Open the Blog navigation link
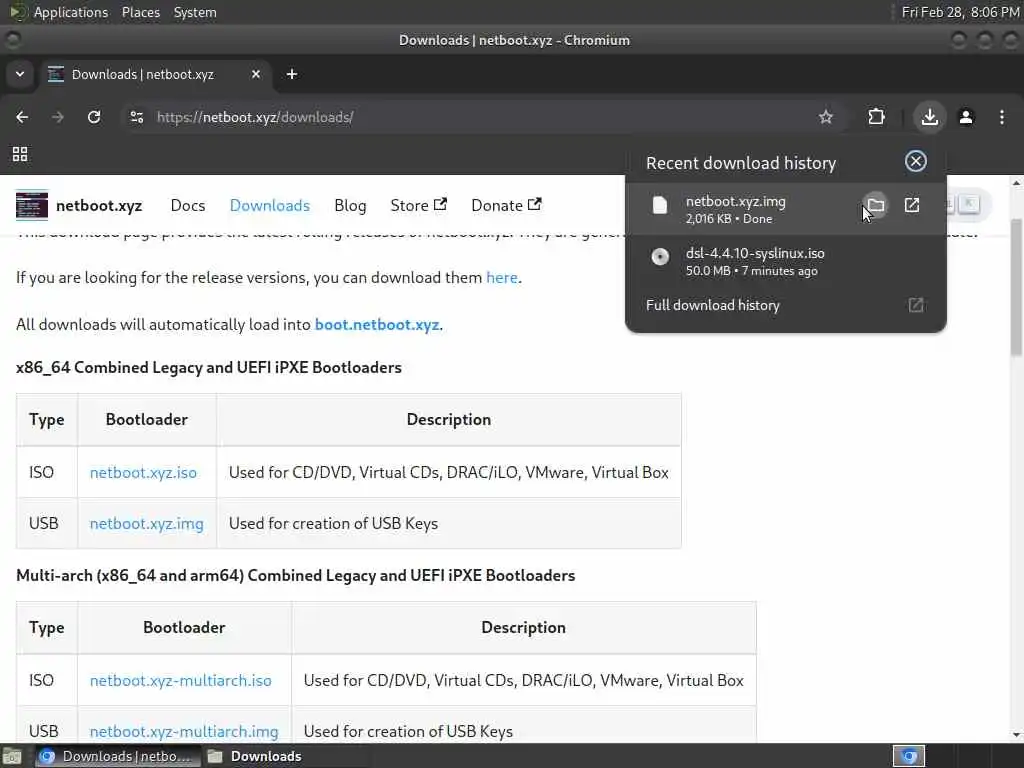The image size is (1024, 768). coord(350,205)
